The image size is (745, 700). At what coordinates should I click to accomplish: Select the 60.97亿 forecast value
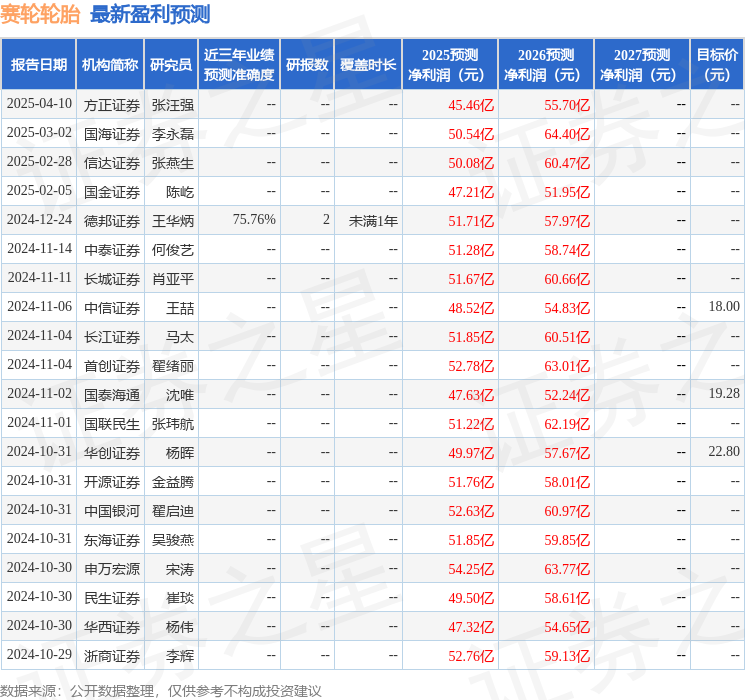[x=567, y=511]
